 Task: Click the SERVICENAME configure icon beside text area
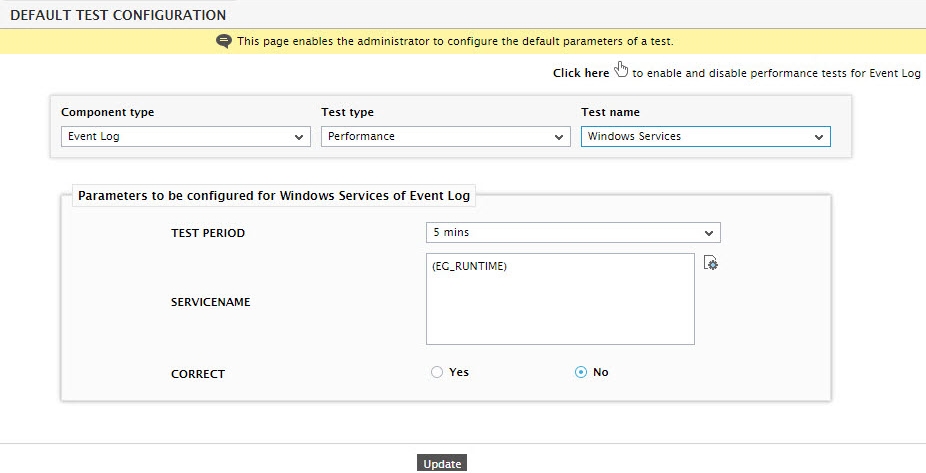[710, 263]
